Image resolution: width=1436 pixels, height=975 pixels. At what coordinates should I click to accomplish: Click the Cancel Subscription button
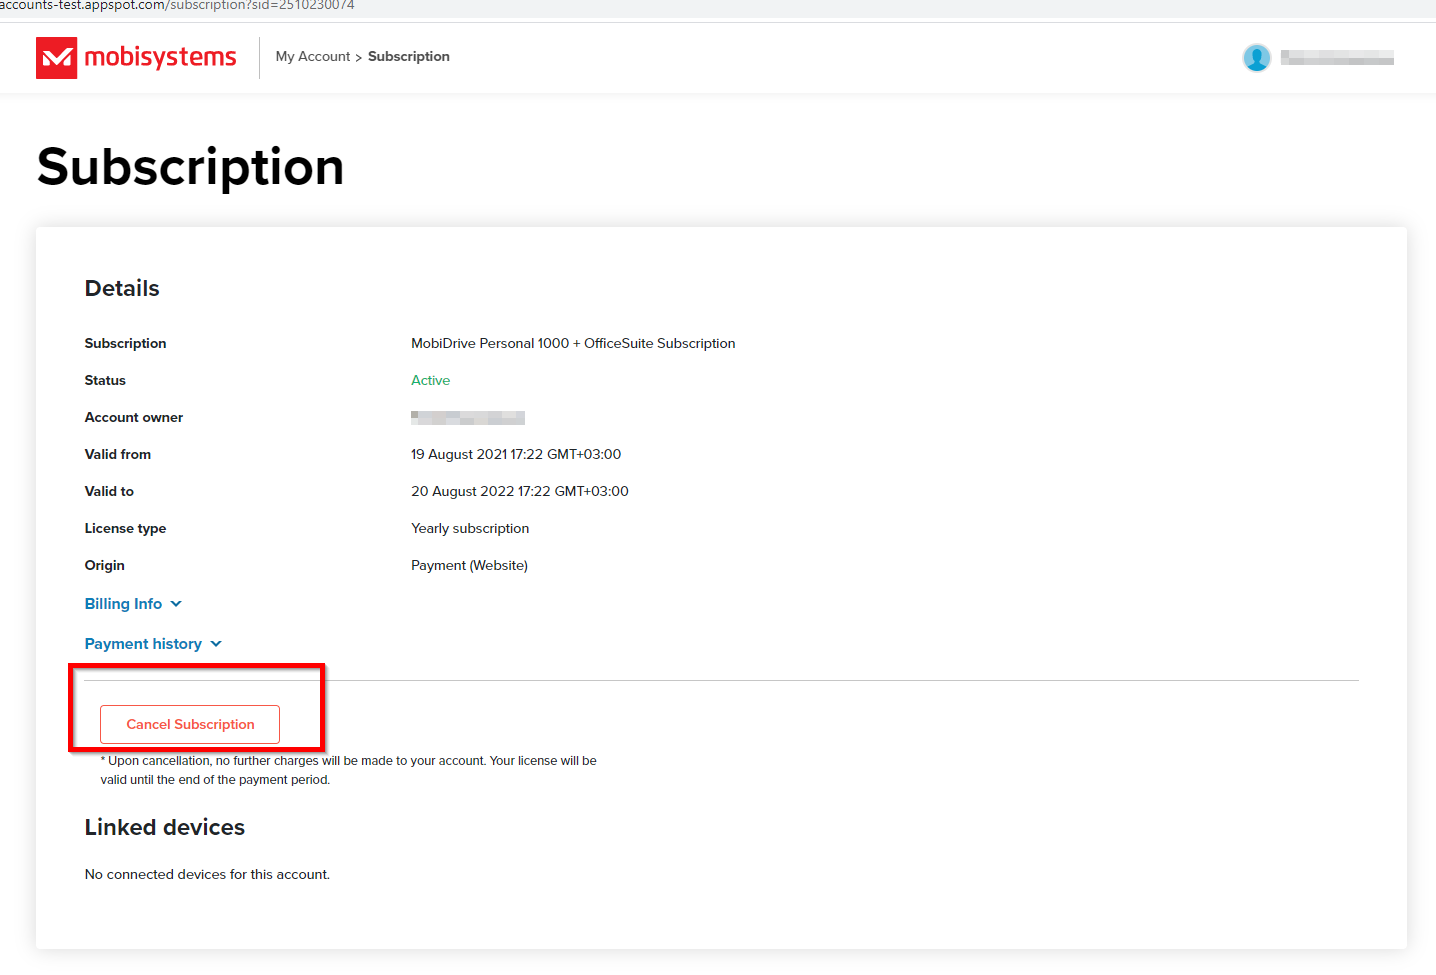coord(190,724)
